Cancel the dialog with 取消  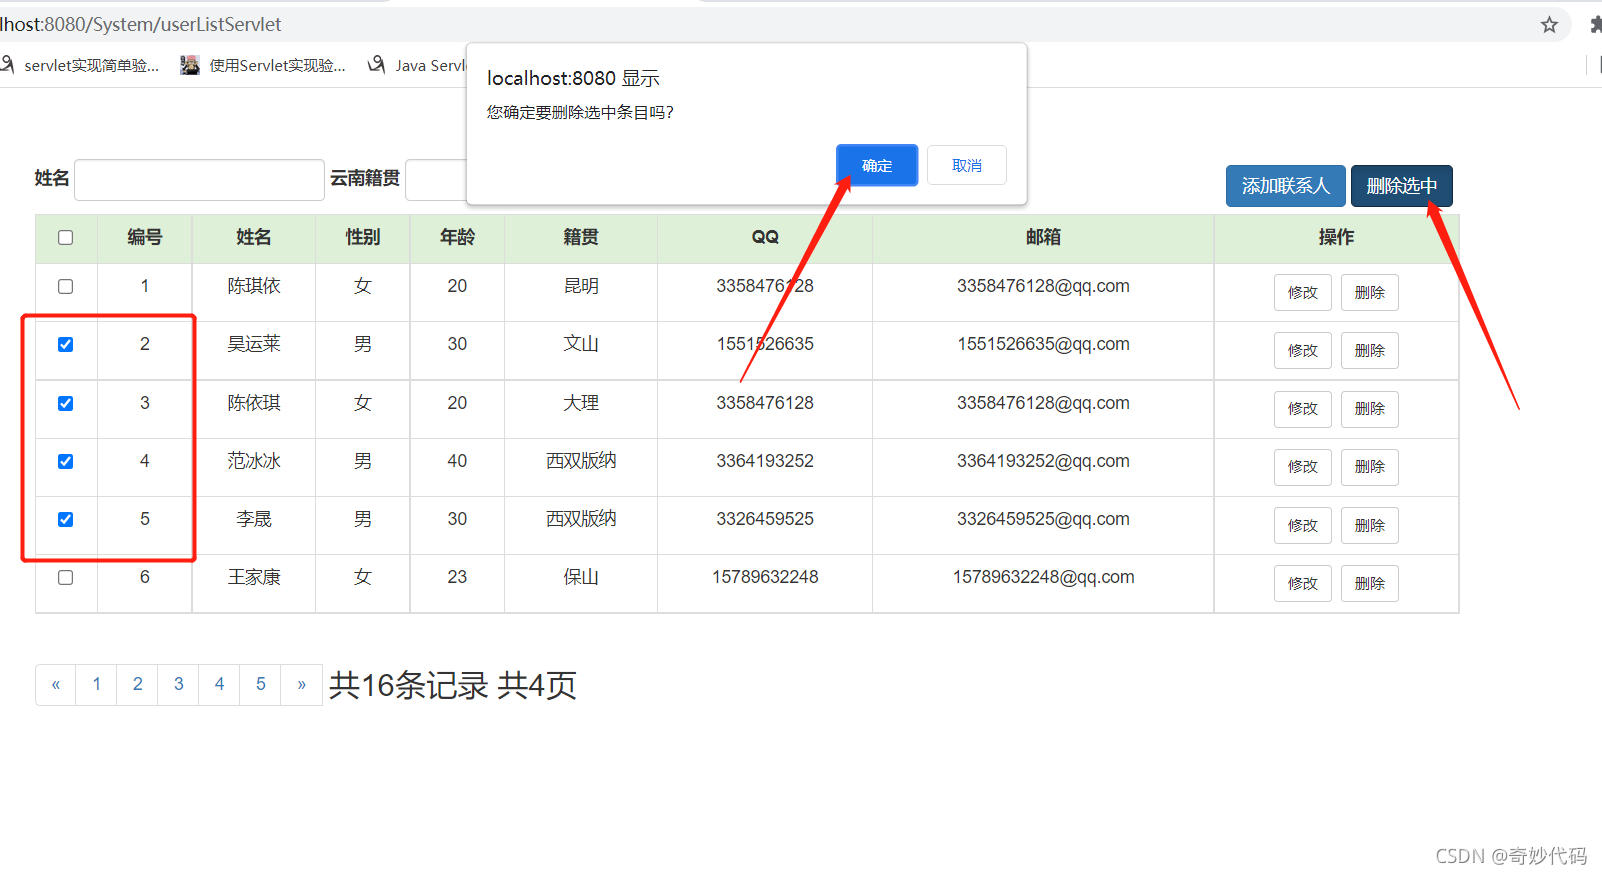pos(967,166)
